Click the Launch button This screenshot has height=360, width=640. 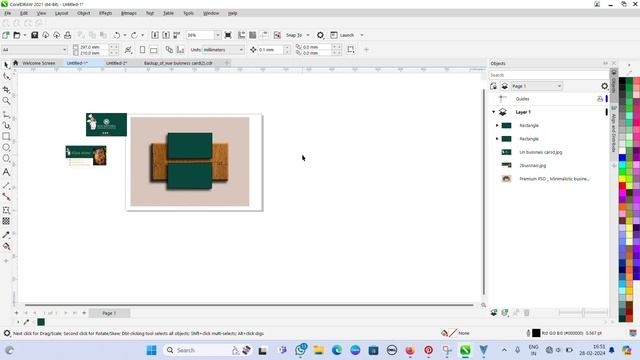click(342, 35)
